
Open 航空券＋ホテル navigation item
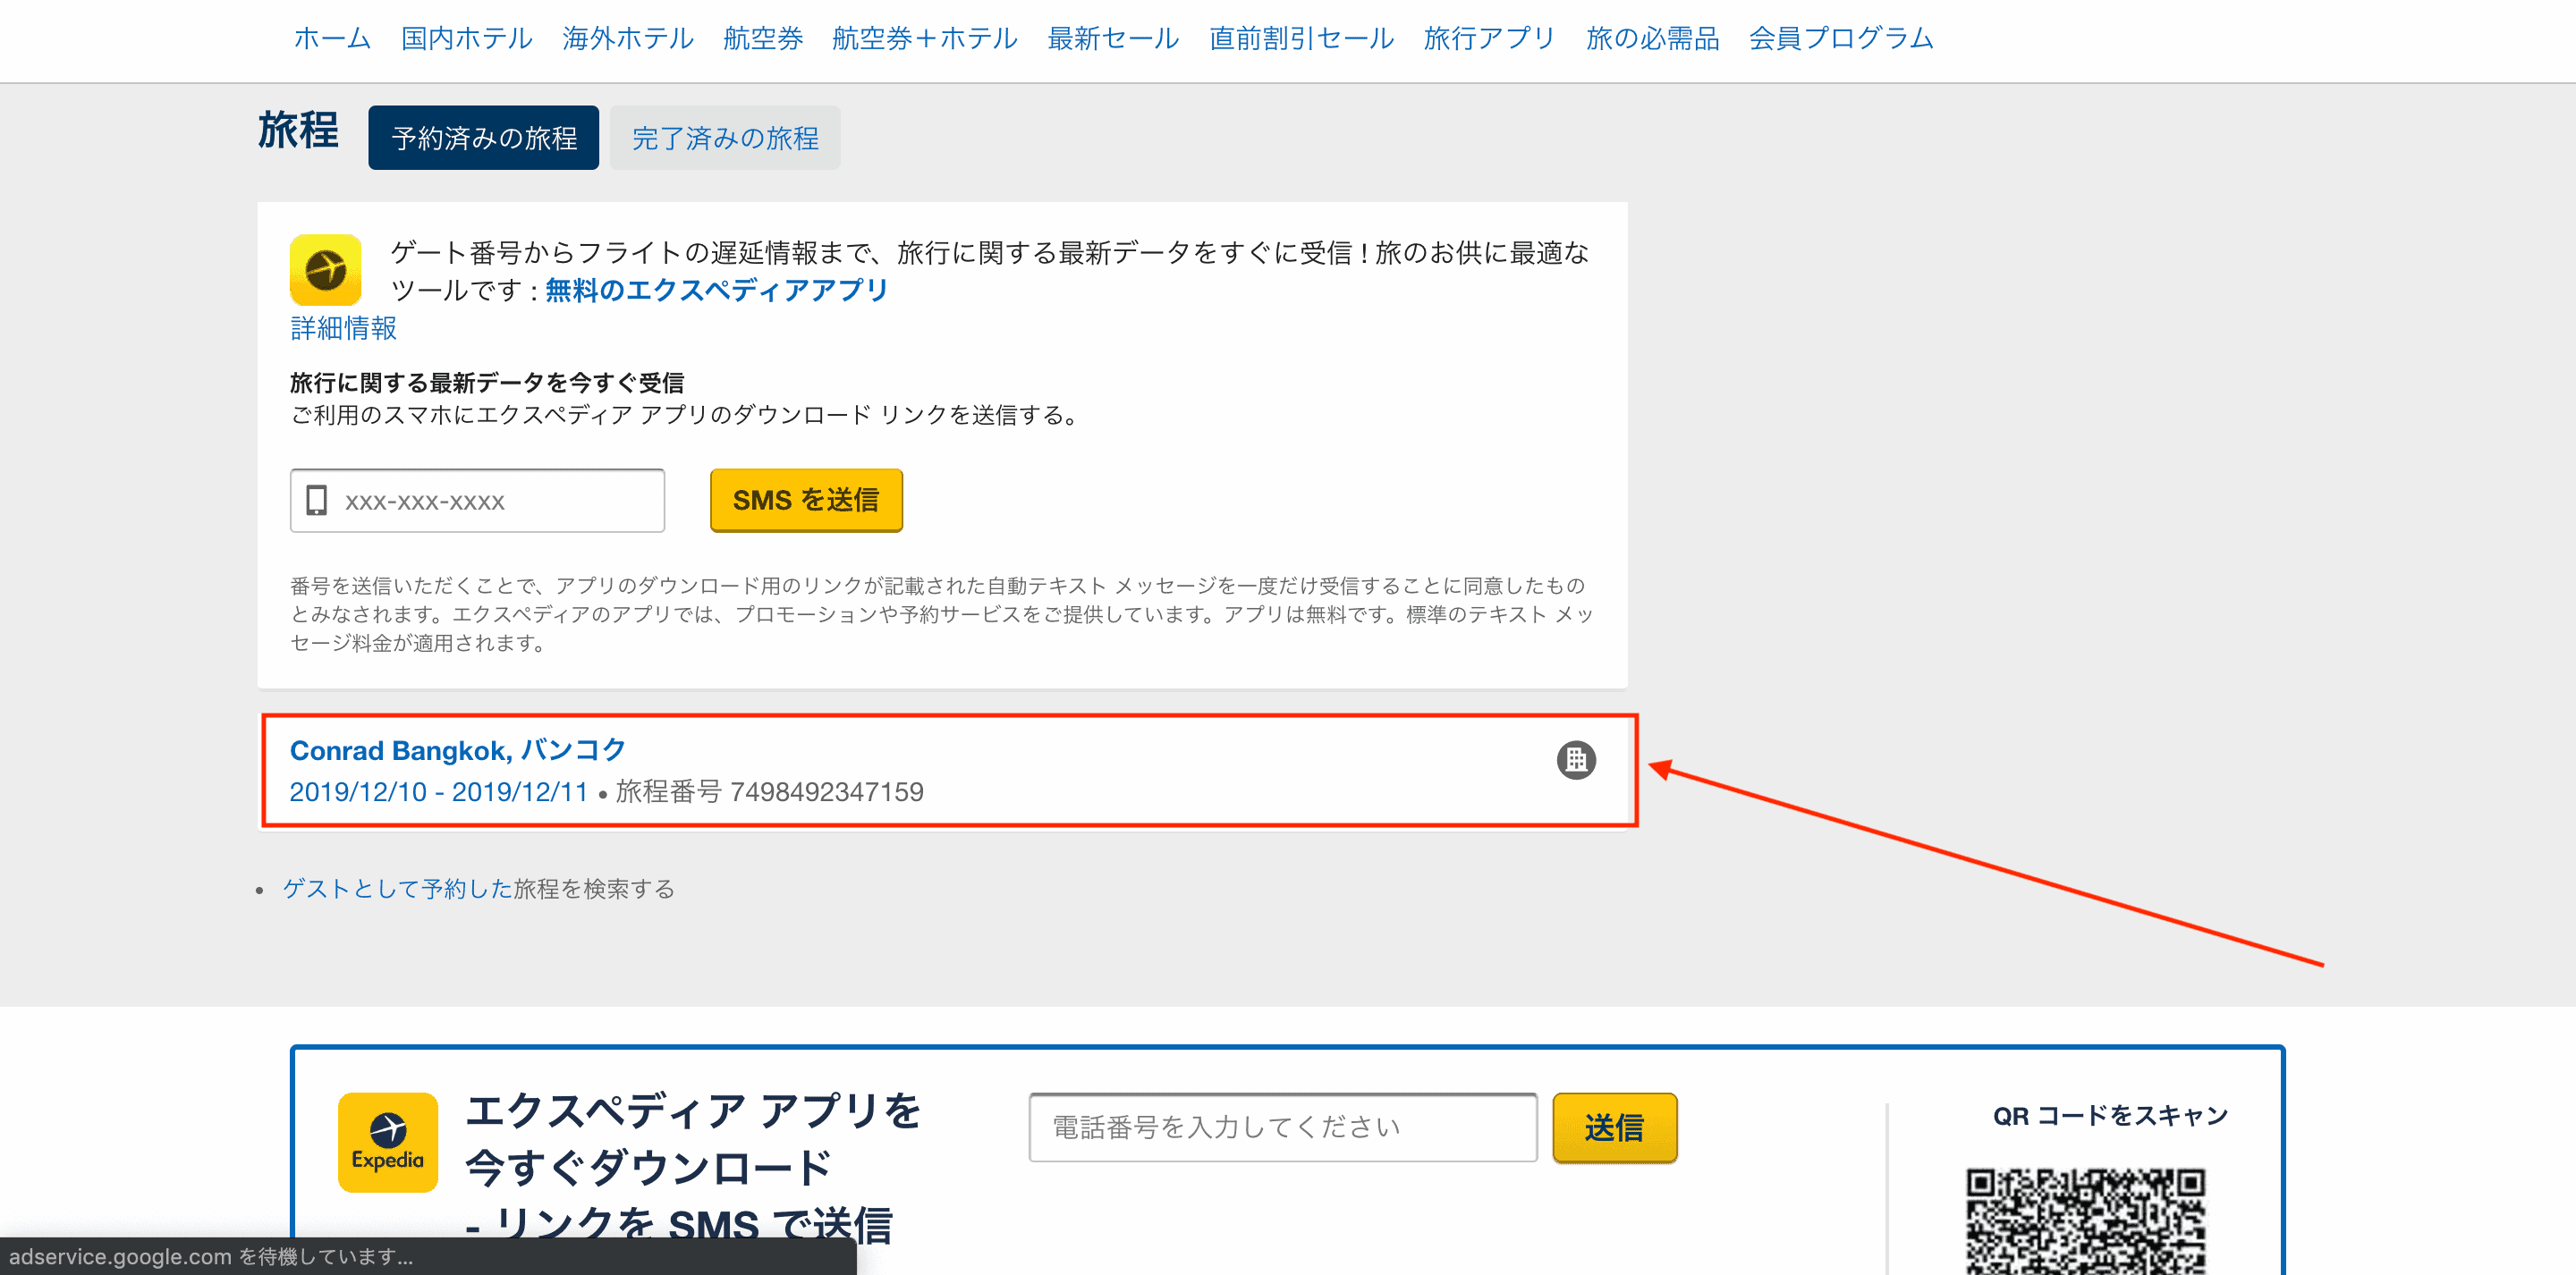[923, 38]
